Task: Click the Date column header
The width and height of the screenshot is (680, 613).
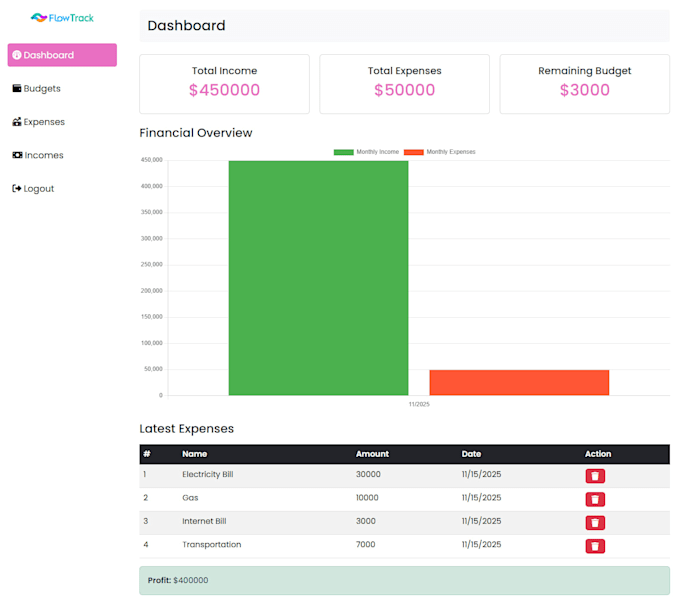Action: [x=471, y=454]
